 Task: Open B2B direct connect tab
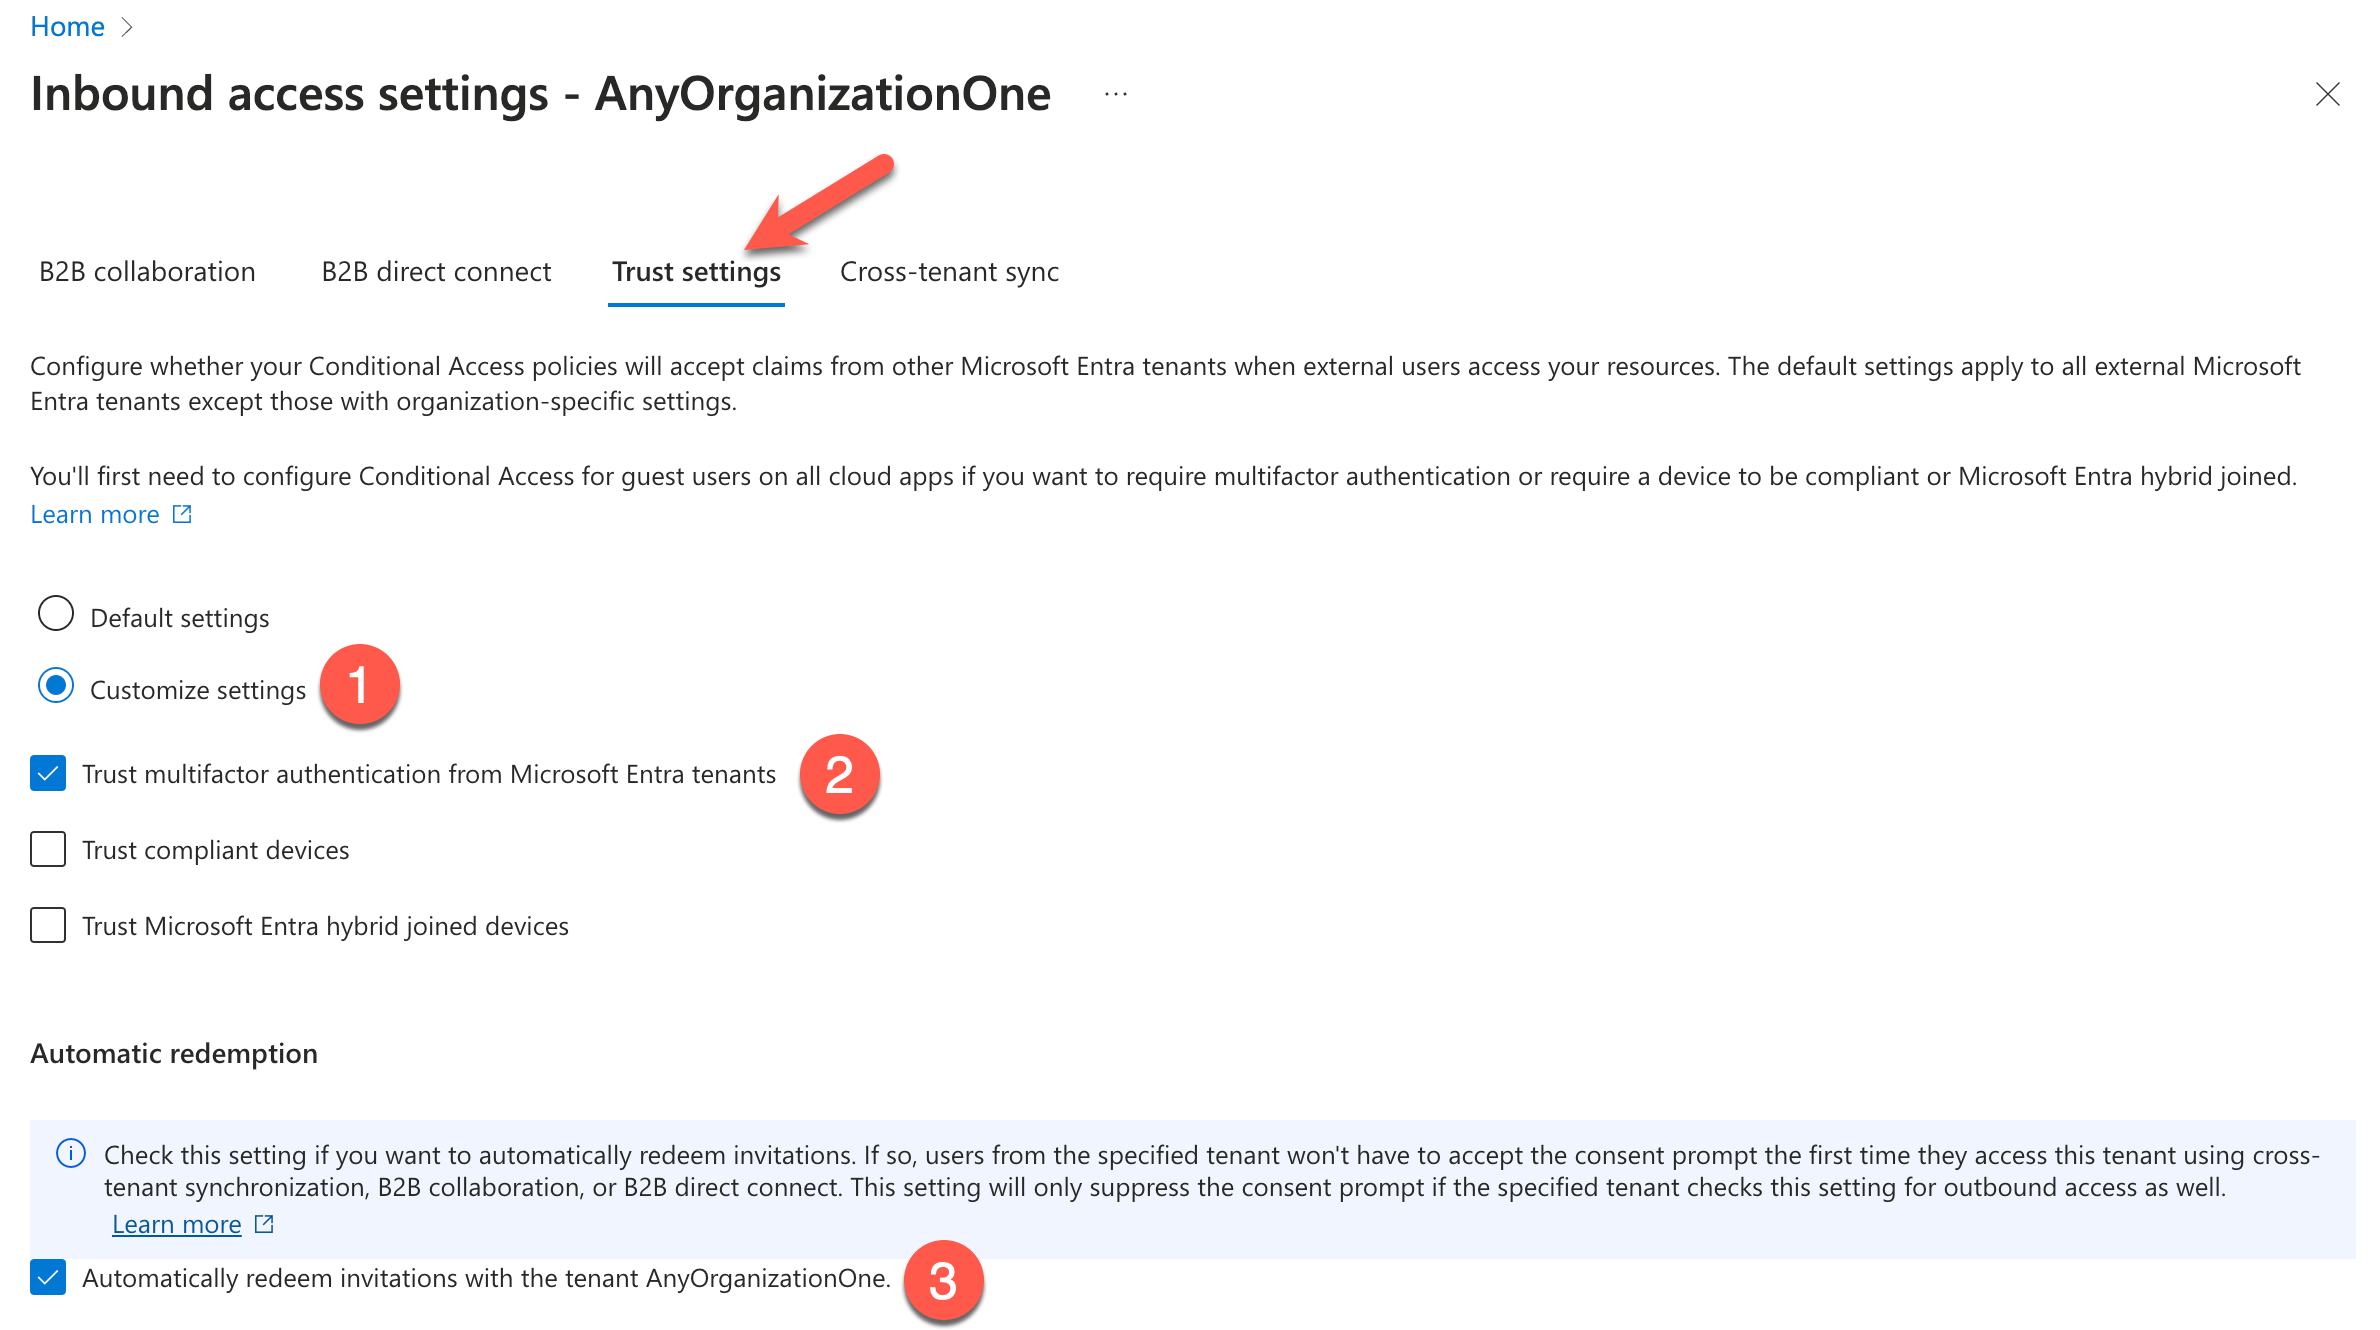(435, 271)
